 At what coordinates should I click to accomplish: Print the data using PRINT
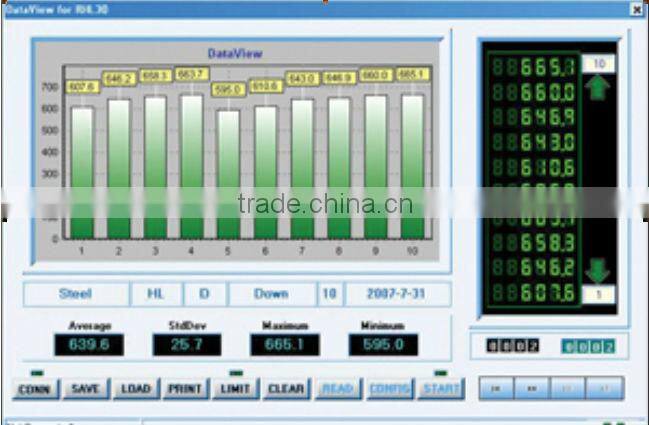coord(185,388)
